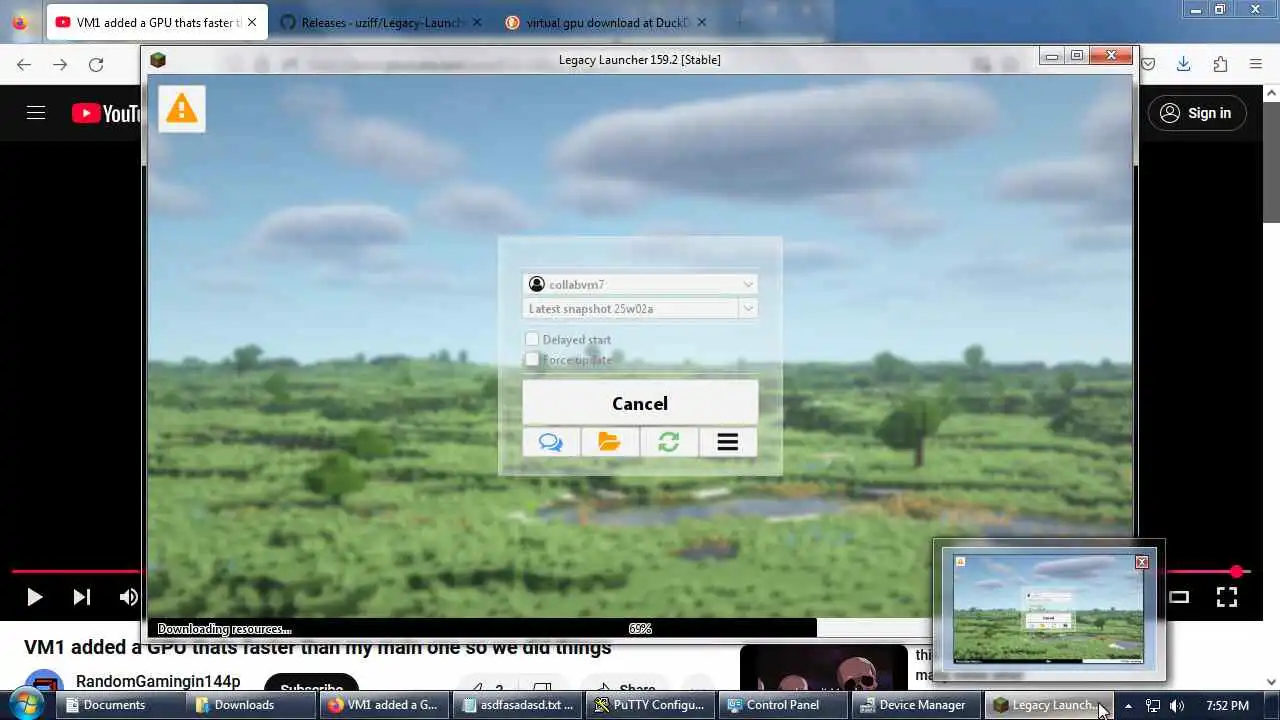This screenshot has width=1280, height=720.
Task: Open the launcher chat/support speech bubble button
Action: [551, 442]
